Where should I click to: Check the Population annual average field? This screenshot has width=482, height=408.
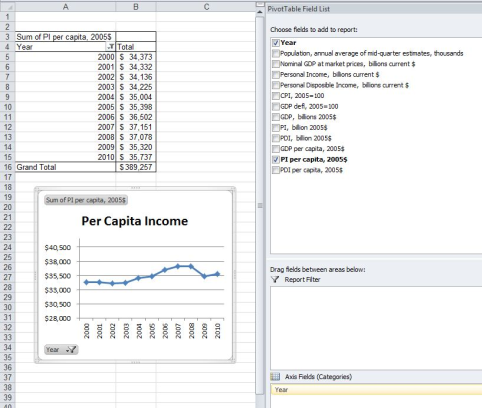coord(276,53)
